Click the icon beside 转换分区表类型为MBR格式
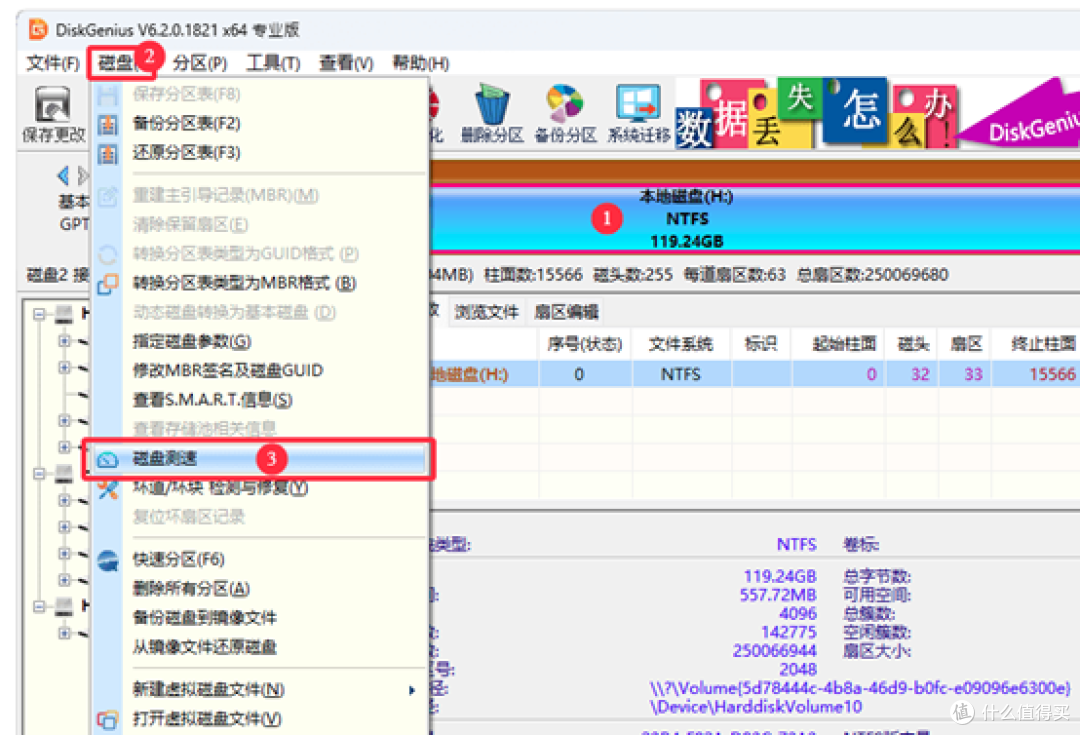The image size is (1080, 735). pyautogui.click(x=107, y=283)
